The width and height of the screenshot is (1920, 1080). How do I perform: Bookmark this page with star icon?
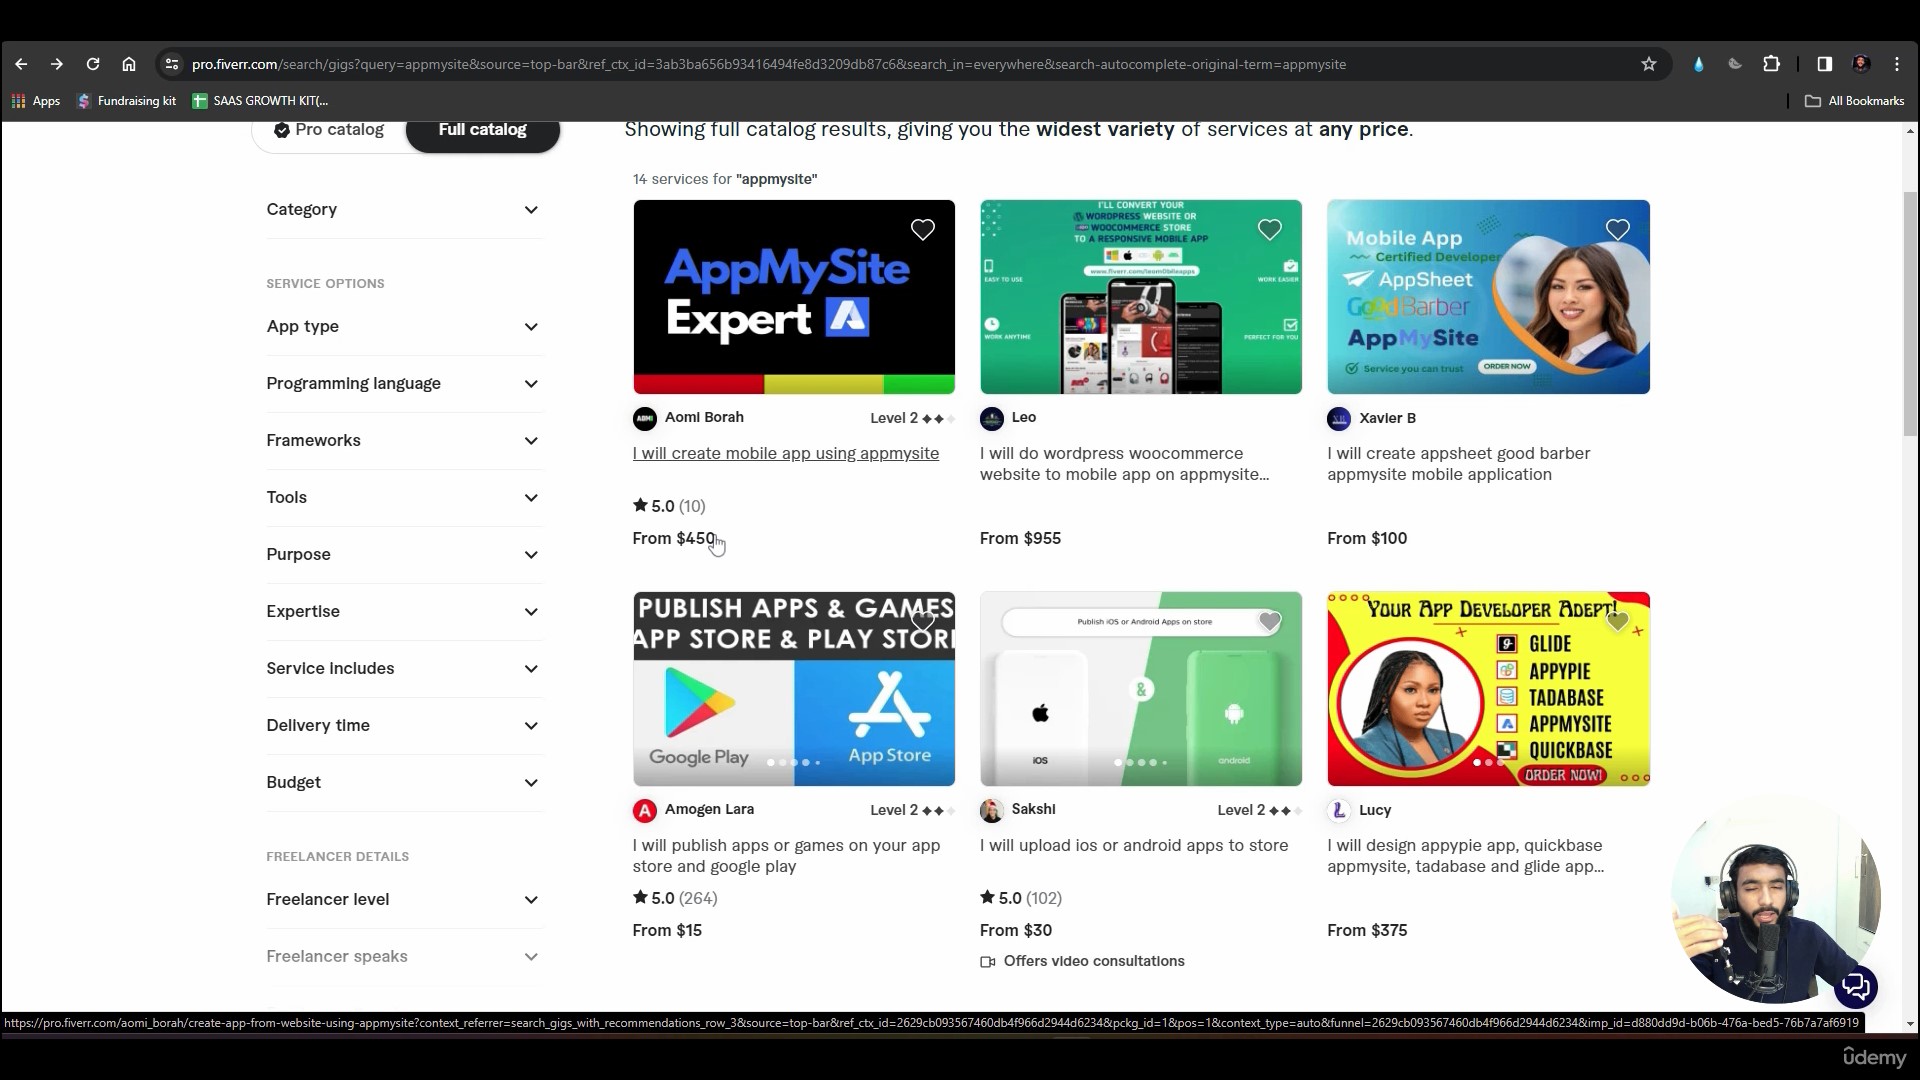pos(1649,64)
